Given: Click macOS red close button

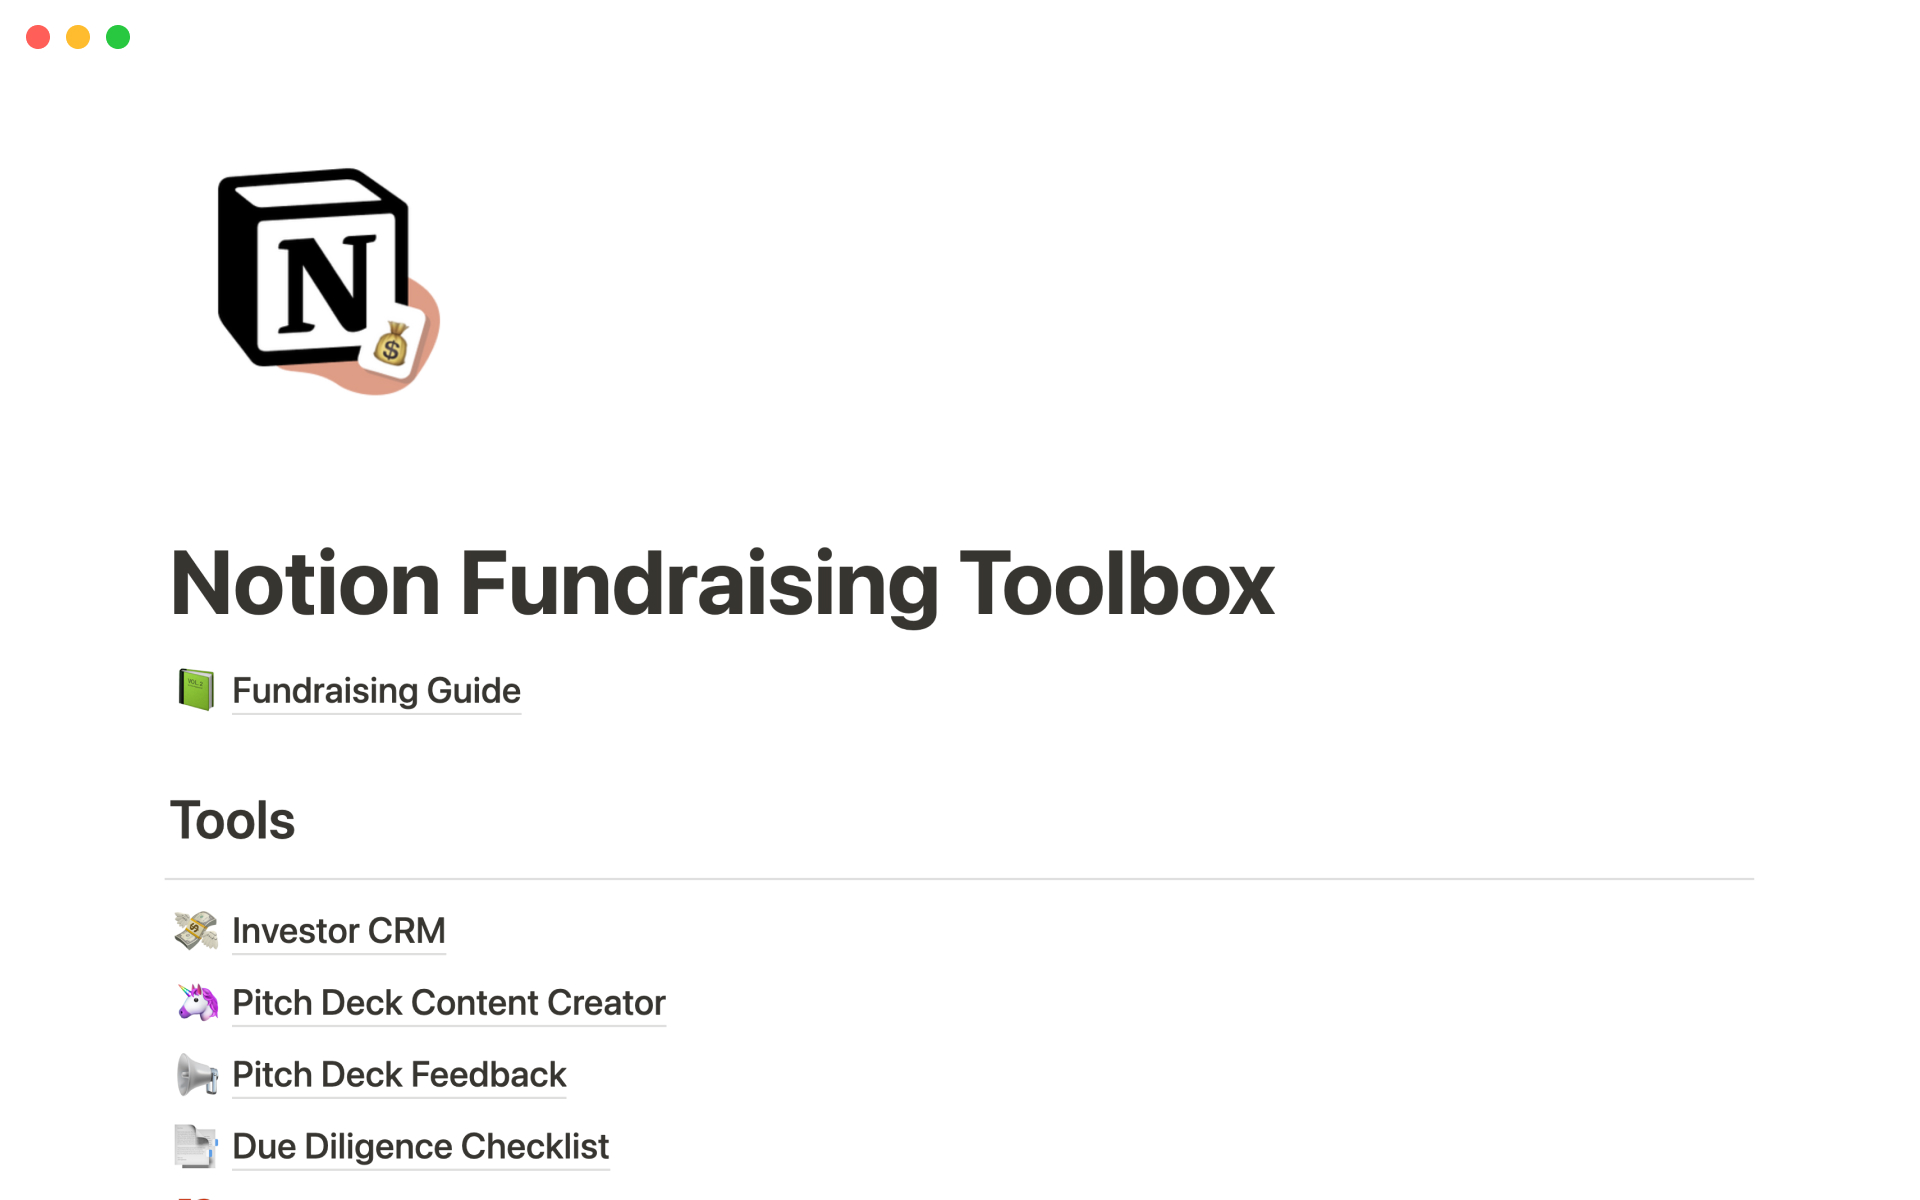Looking at the screenshot, I should click(37, 35).
